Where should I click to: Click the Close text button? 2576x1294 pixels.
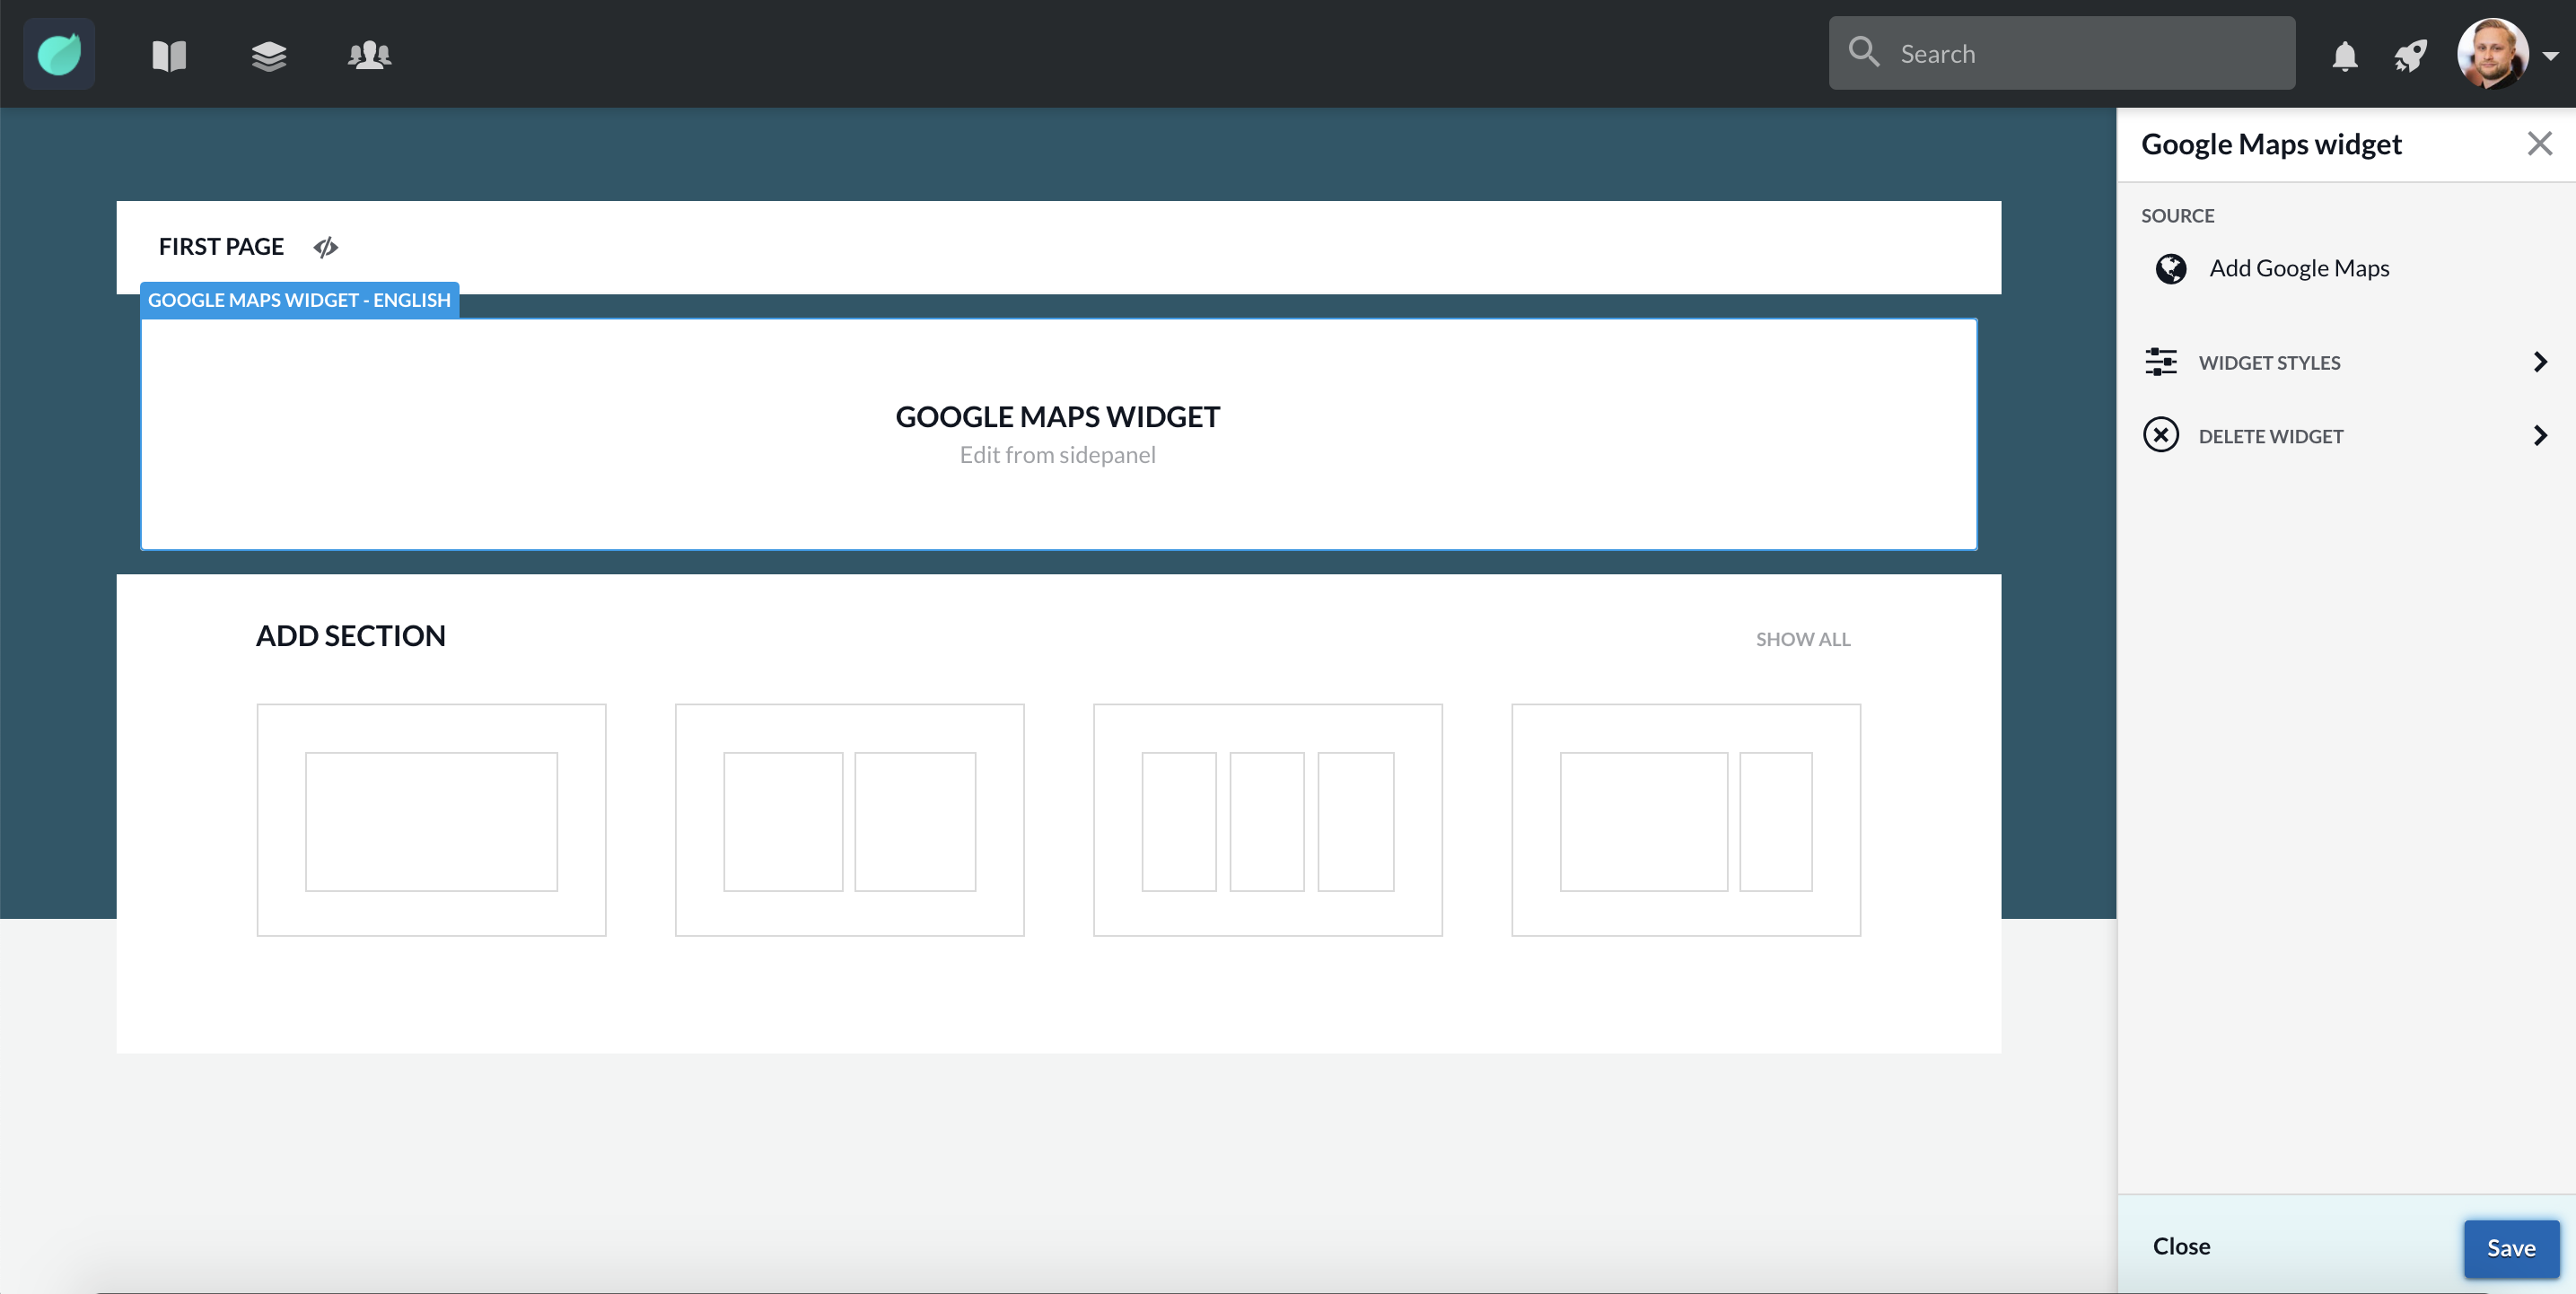[x=2181, y=1246]
